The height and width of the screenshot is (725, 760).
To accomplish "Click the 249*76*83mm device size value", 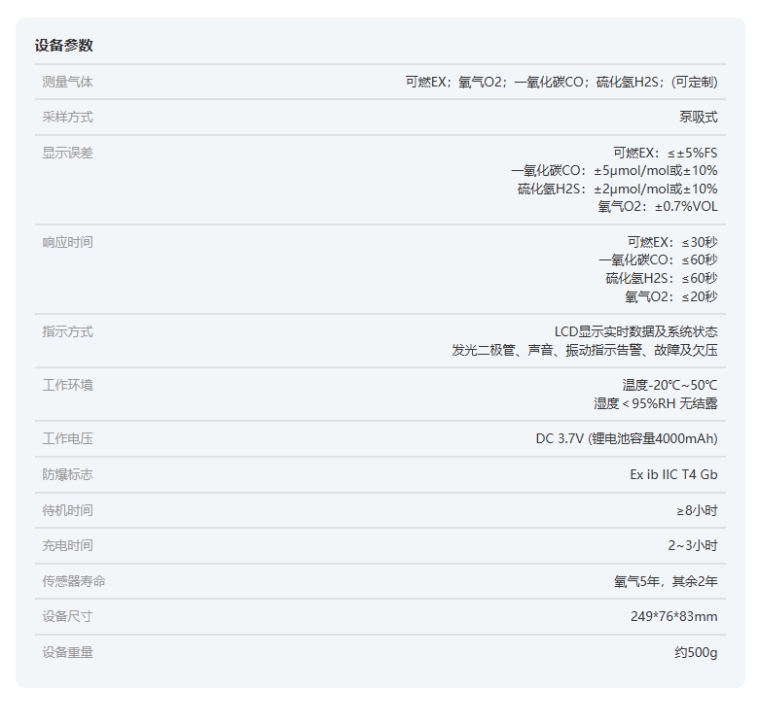I will coord(673,616).
